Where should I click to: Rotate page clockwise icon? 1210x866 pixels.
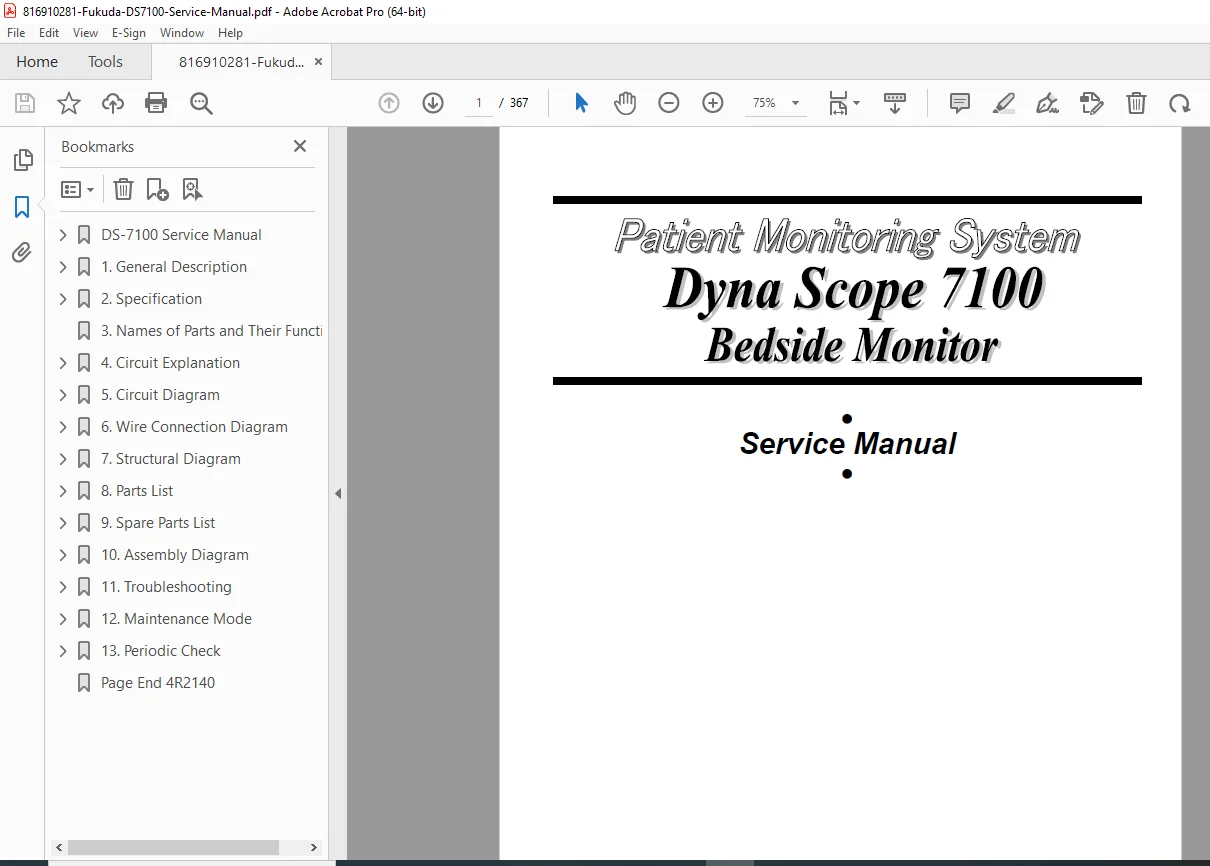1180,103
